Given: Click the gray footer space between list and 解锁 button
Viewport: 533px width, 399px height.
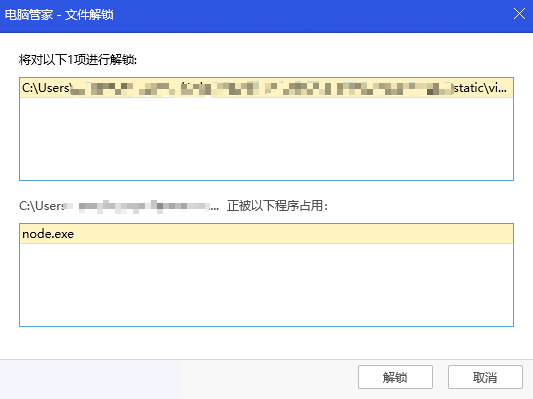Looking at the screenshot, I should (269, 379).
